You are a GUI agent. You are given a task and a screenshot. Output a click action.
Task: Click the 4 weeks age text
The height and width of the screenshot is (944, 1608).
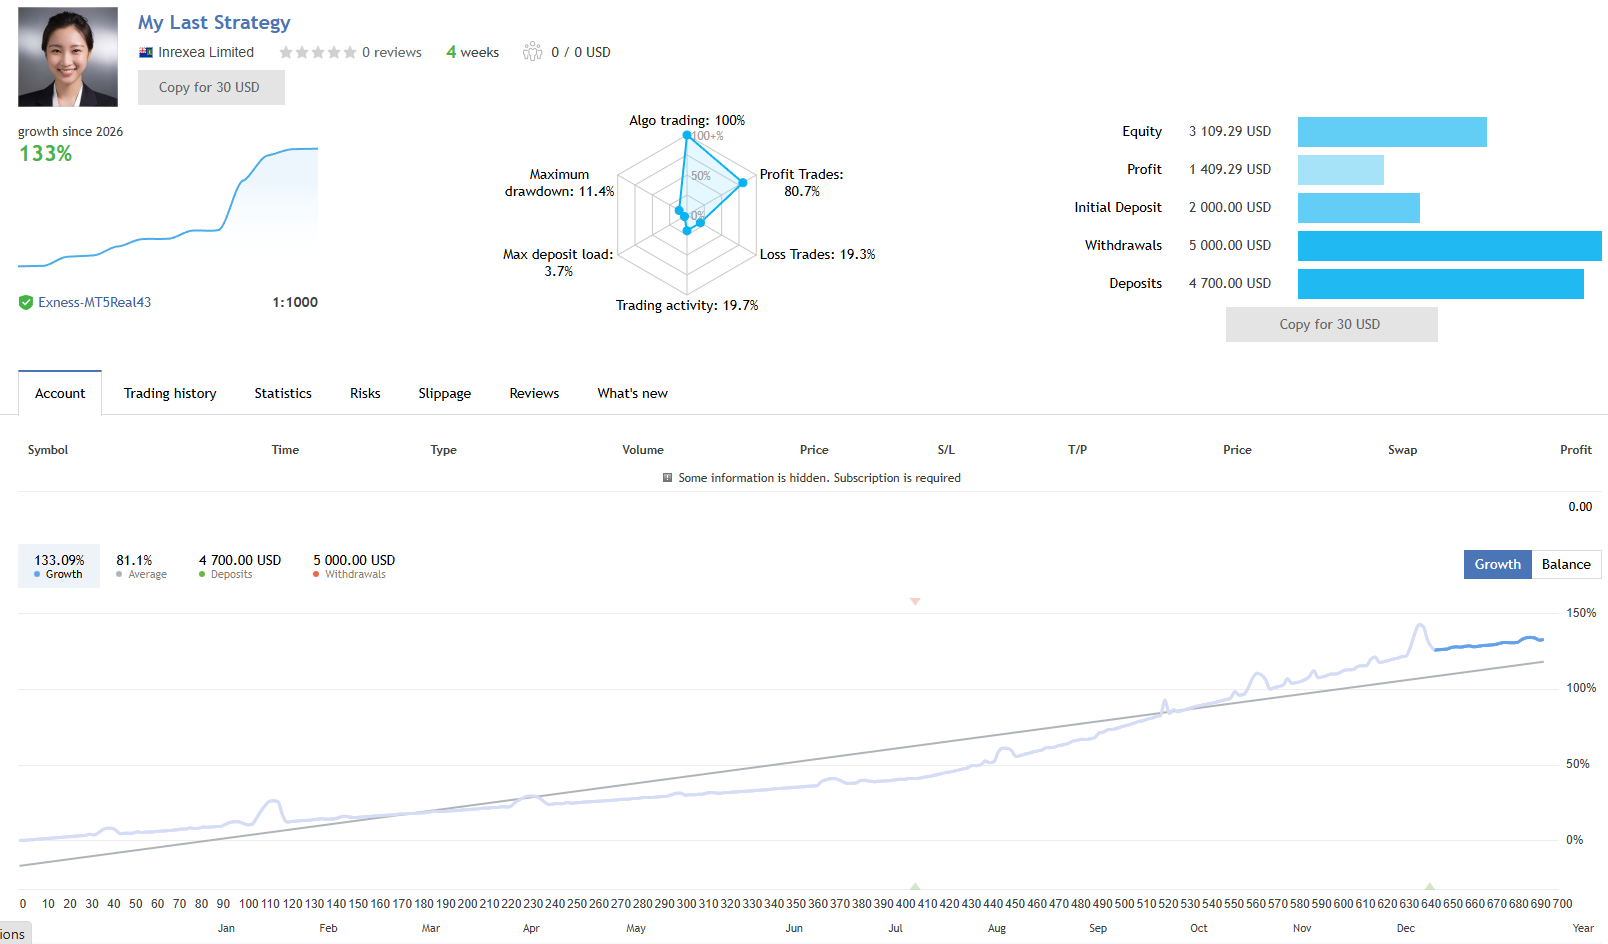tap(472, 52)
